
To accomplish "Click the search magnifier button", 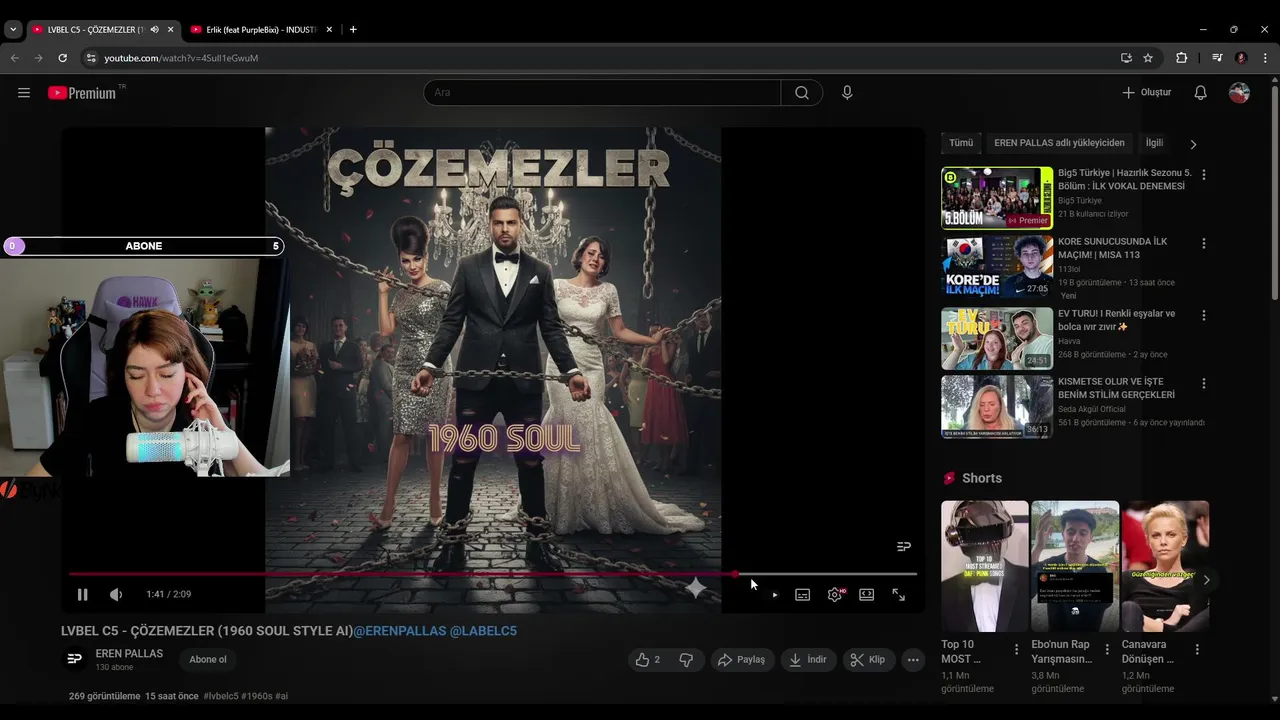I will (802, 93).
